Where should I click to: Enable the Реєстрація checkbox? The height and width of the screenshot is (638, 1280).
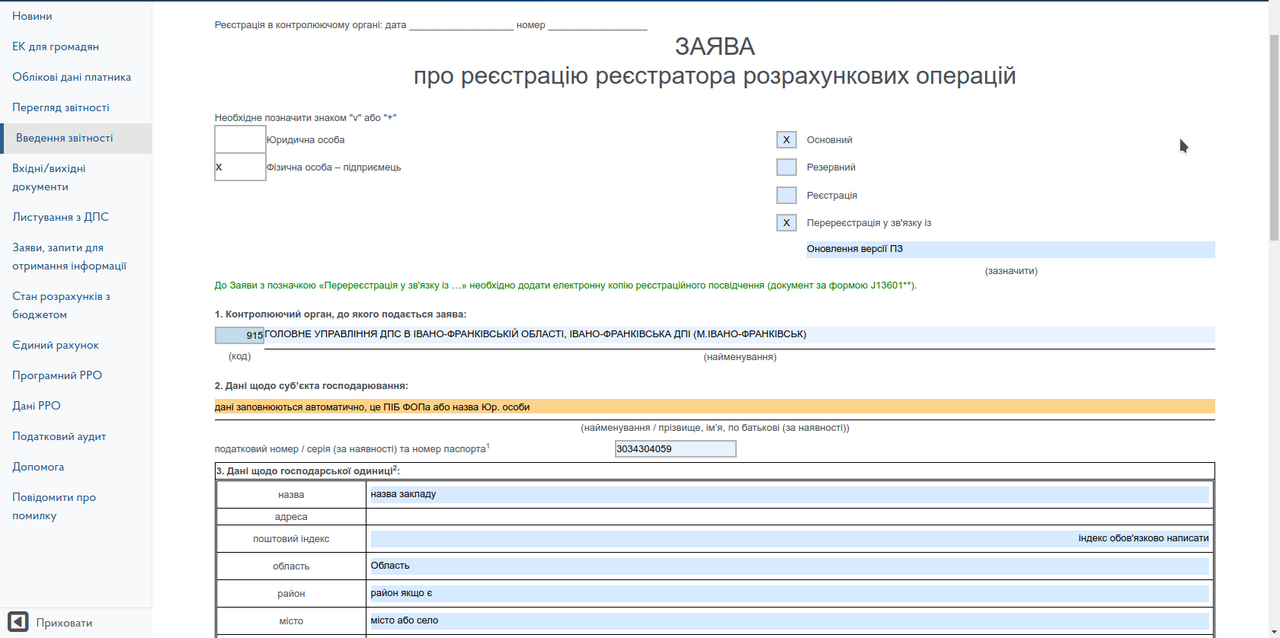[786, 195]
